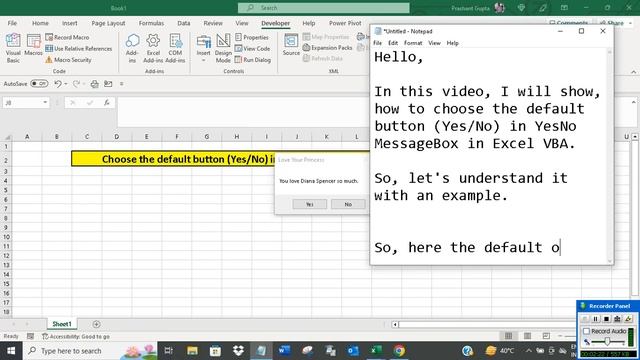Open Excel Add-ins manager
The height and width of the screenshot is (360, 640).
click(x=153, y=48)
